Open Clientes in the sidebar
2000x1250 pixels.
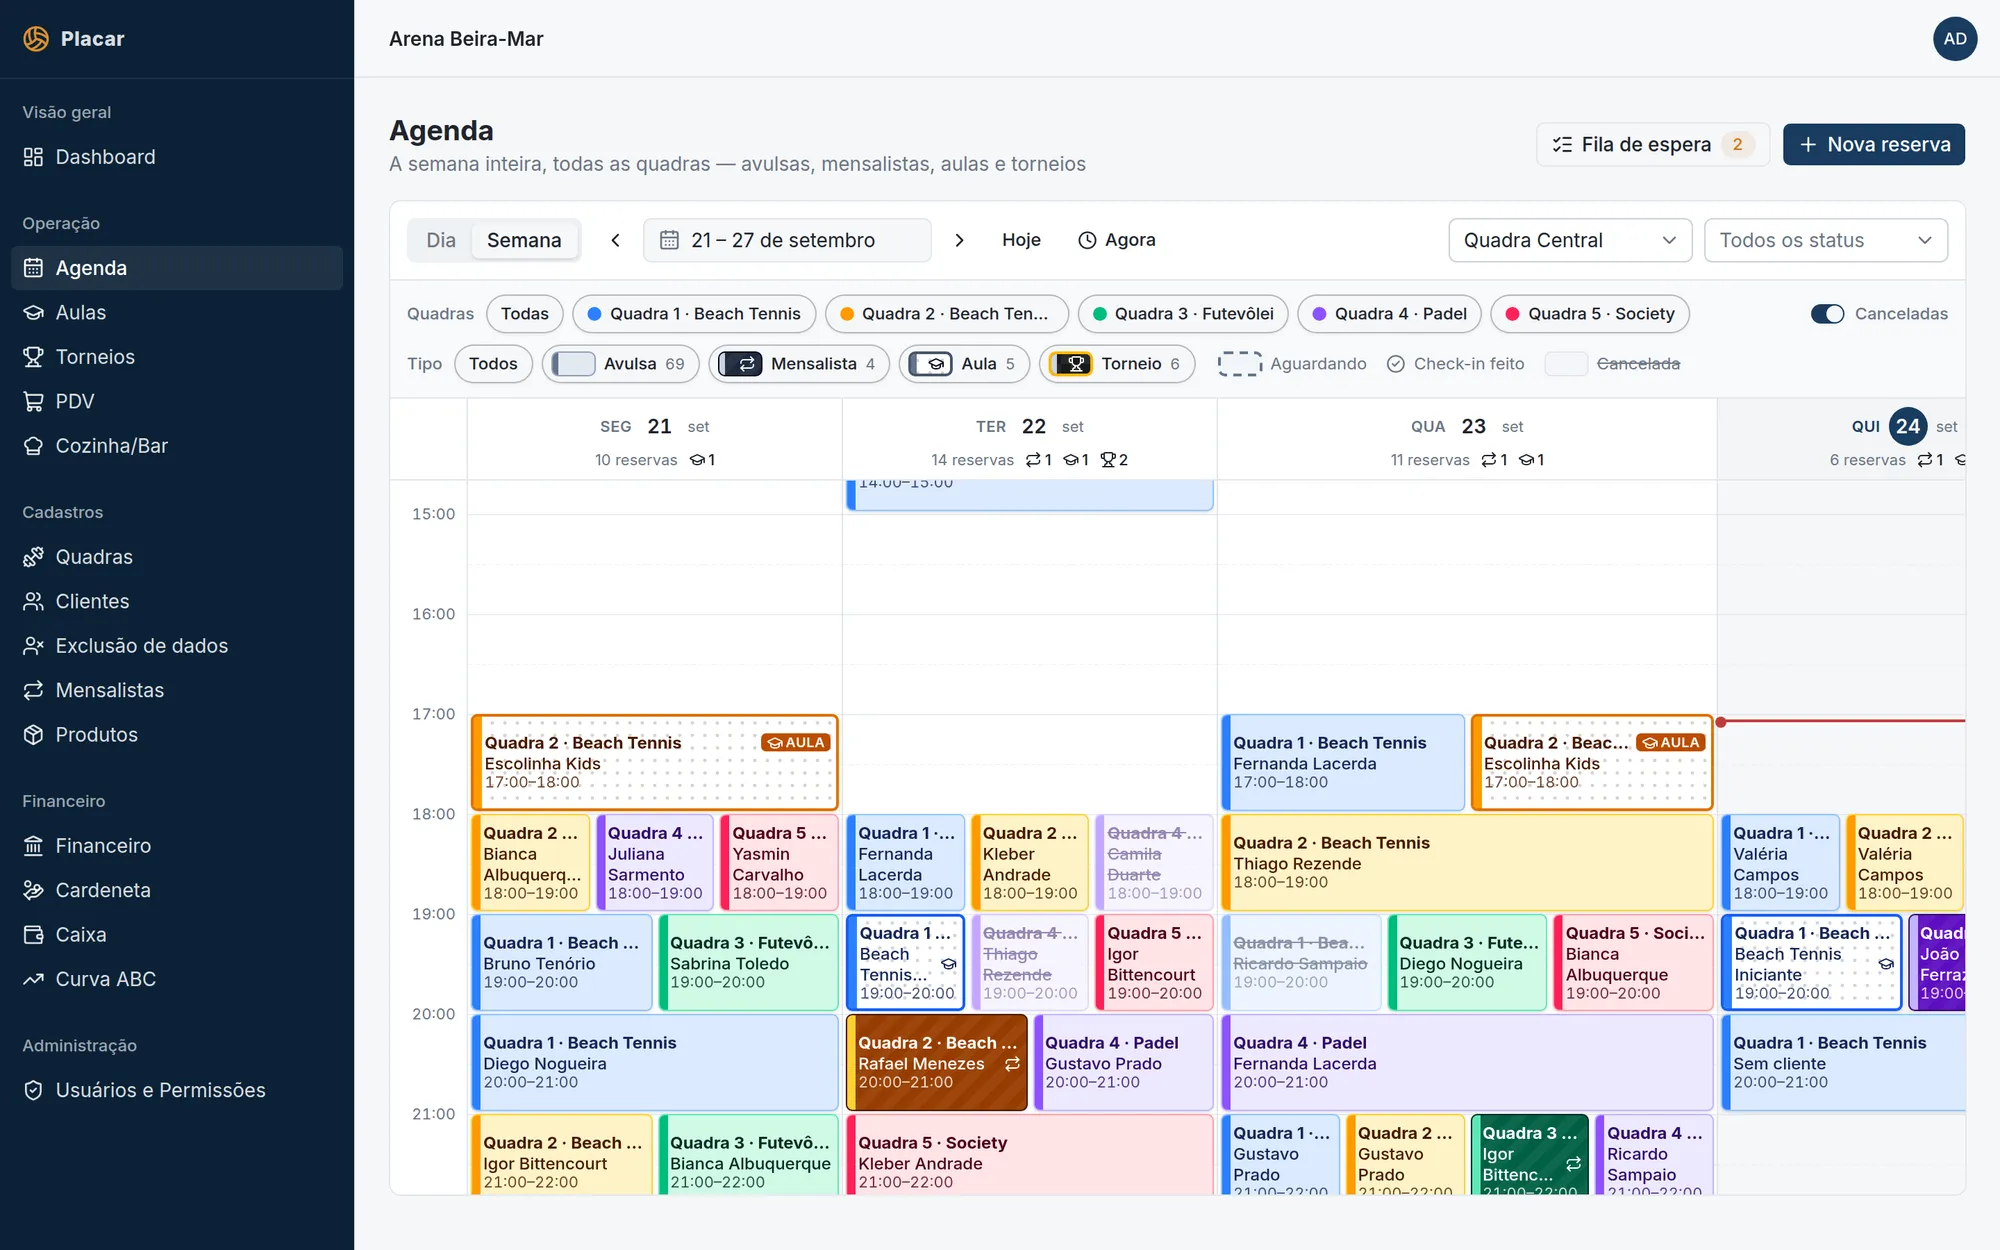[x=177, y=601]
